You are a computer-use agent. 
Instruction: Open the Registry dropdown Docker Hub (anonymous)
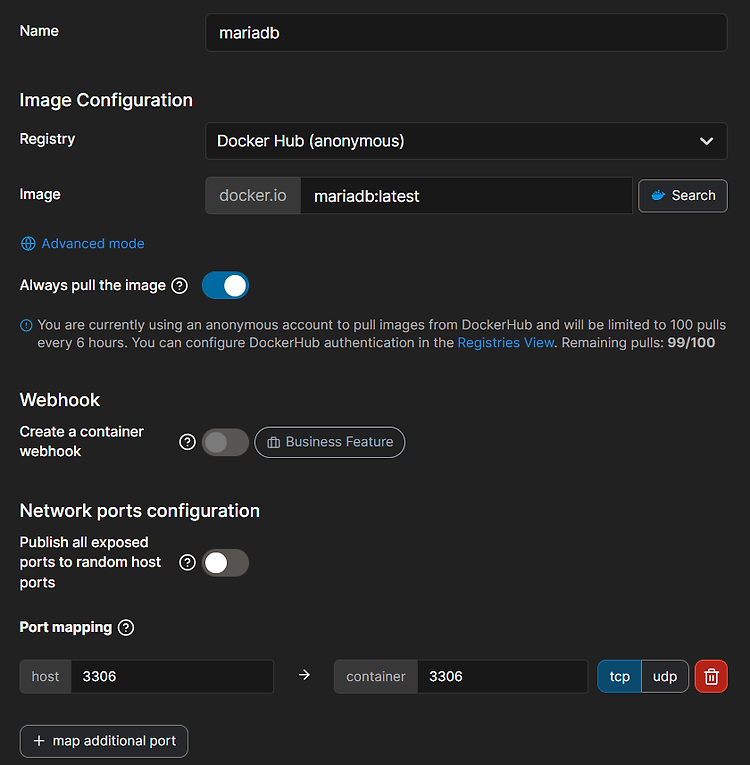(466, 141)
